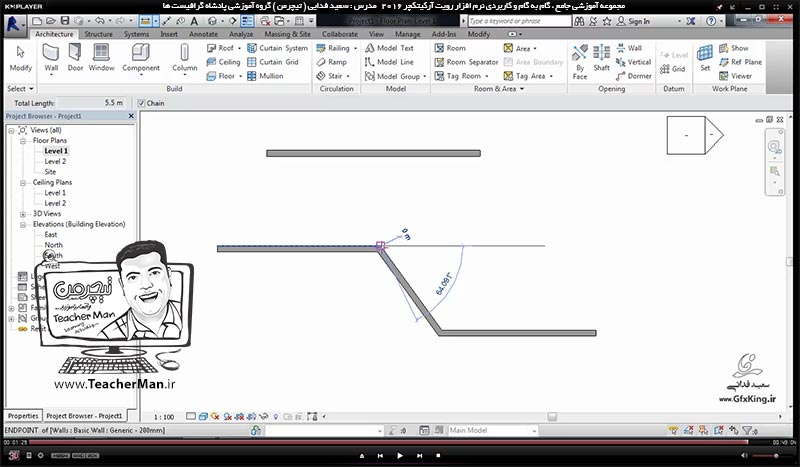Image resolution: width=800 pixels, height=467 pixels.
Task: Open Level 2 under Floor Plans
Action: point(55,161)
